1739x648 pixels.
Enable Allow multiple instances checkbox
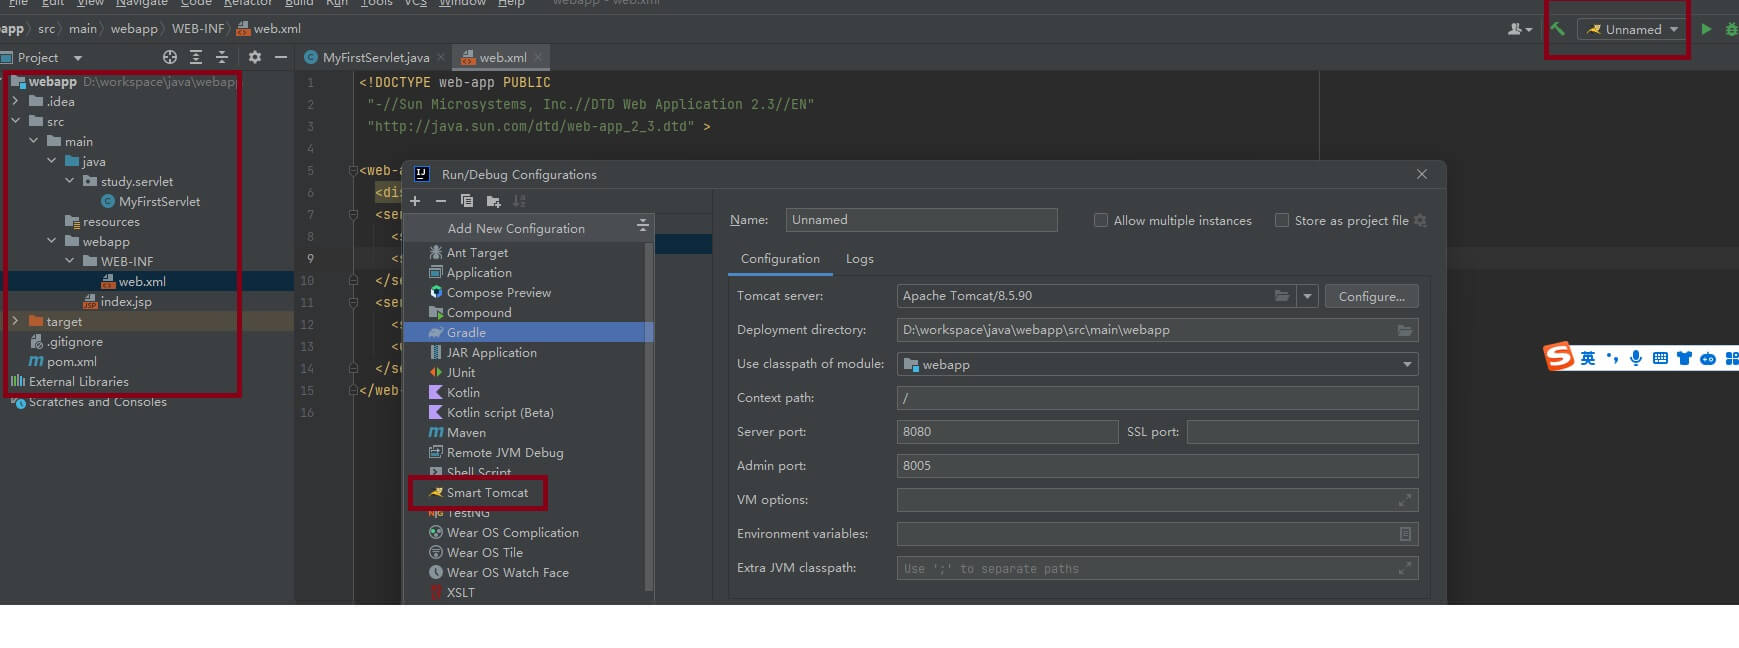point(1101,220)
